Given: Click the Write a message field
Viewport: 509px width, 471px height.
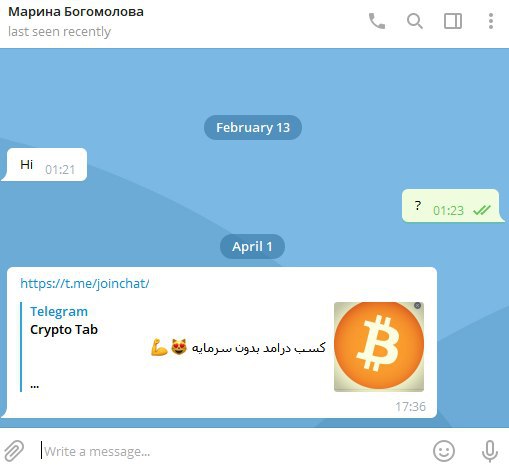Looking at the screenshot, I should (x=230, y=451).
